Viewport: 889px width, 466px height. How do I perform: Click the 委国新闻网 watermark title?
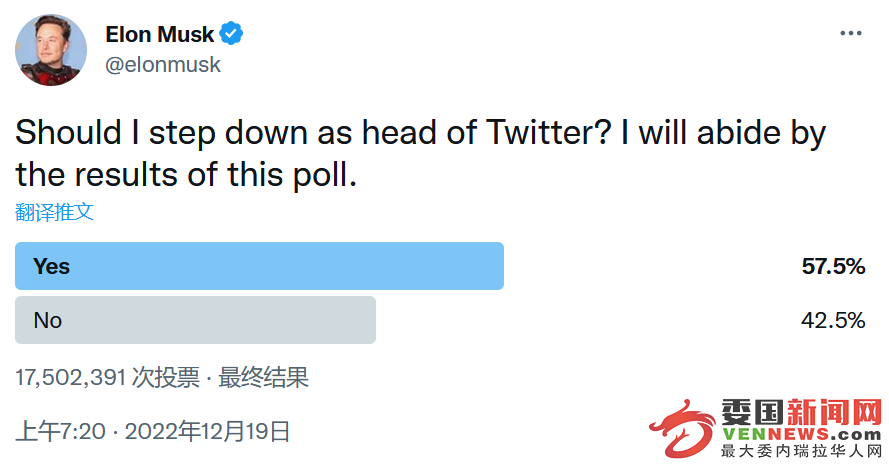click(x=801, y=412)
